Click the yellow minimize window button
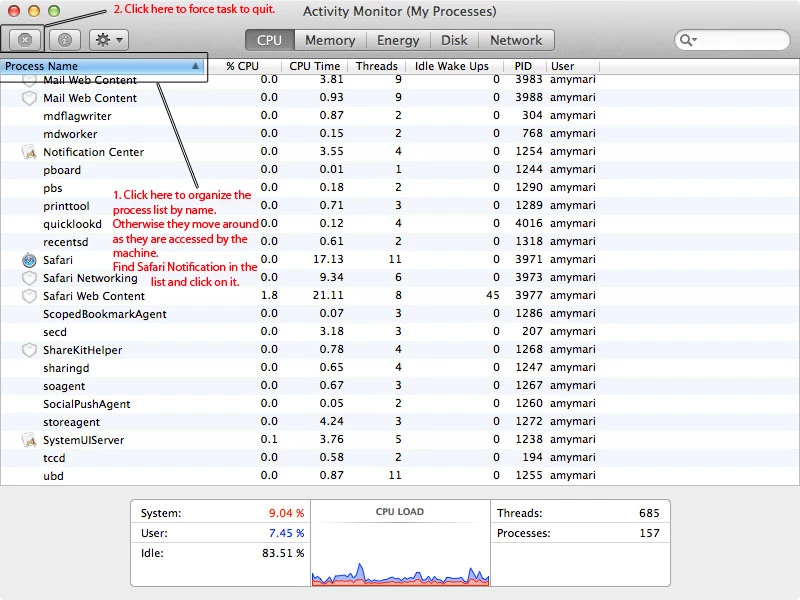 (34, 11)
